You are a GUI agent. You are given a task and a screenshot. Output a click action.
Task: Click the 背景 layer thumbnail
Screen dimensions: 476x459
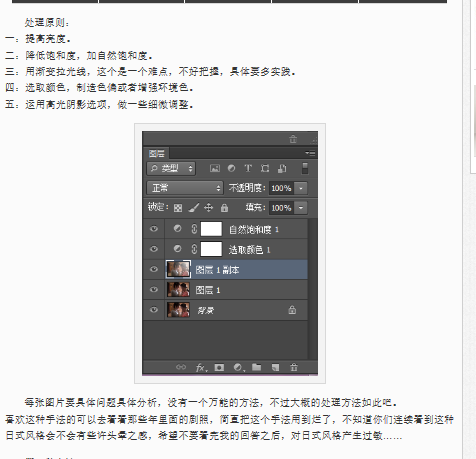pos(178,310)
